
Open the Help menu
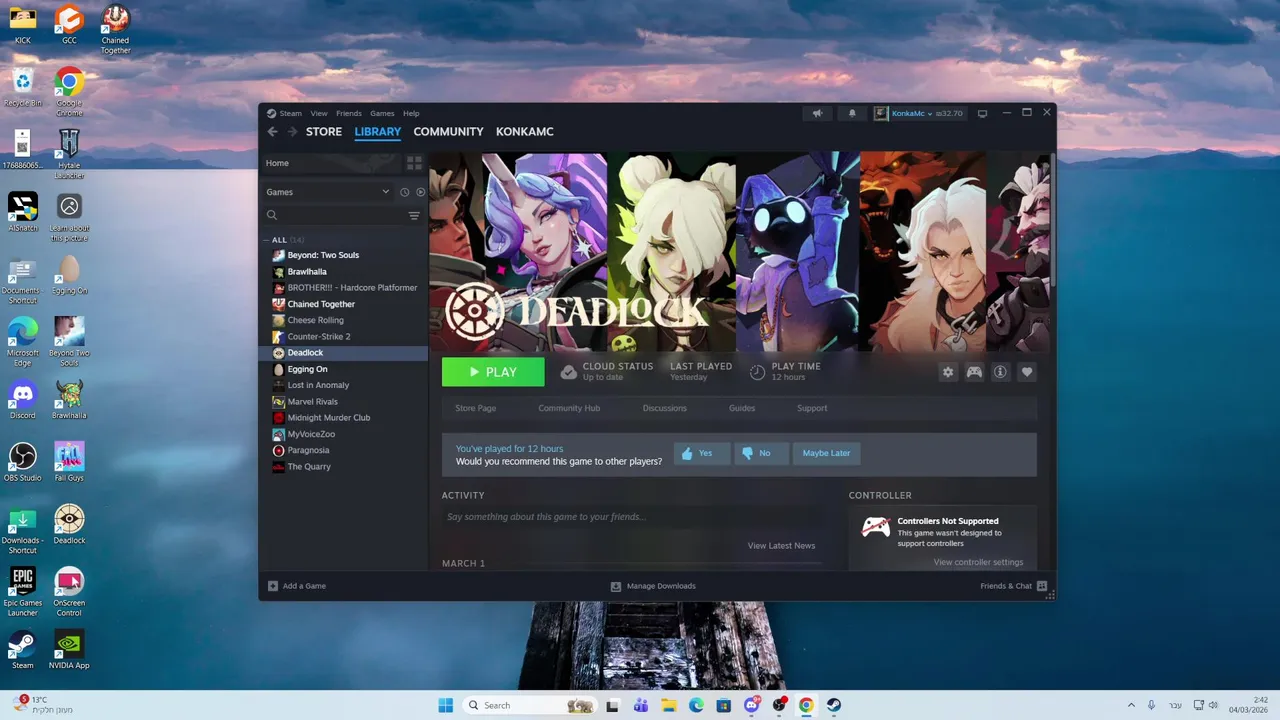click(411, 113)
